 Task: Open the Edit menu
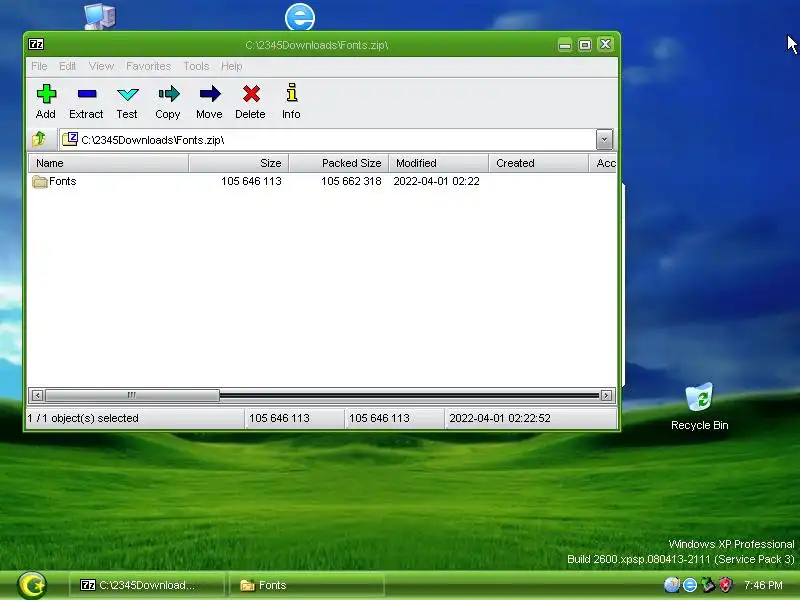pyautogui.click(x=67, y=66)
